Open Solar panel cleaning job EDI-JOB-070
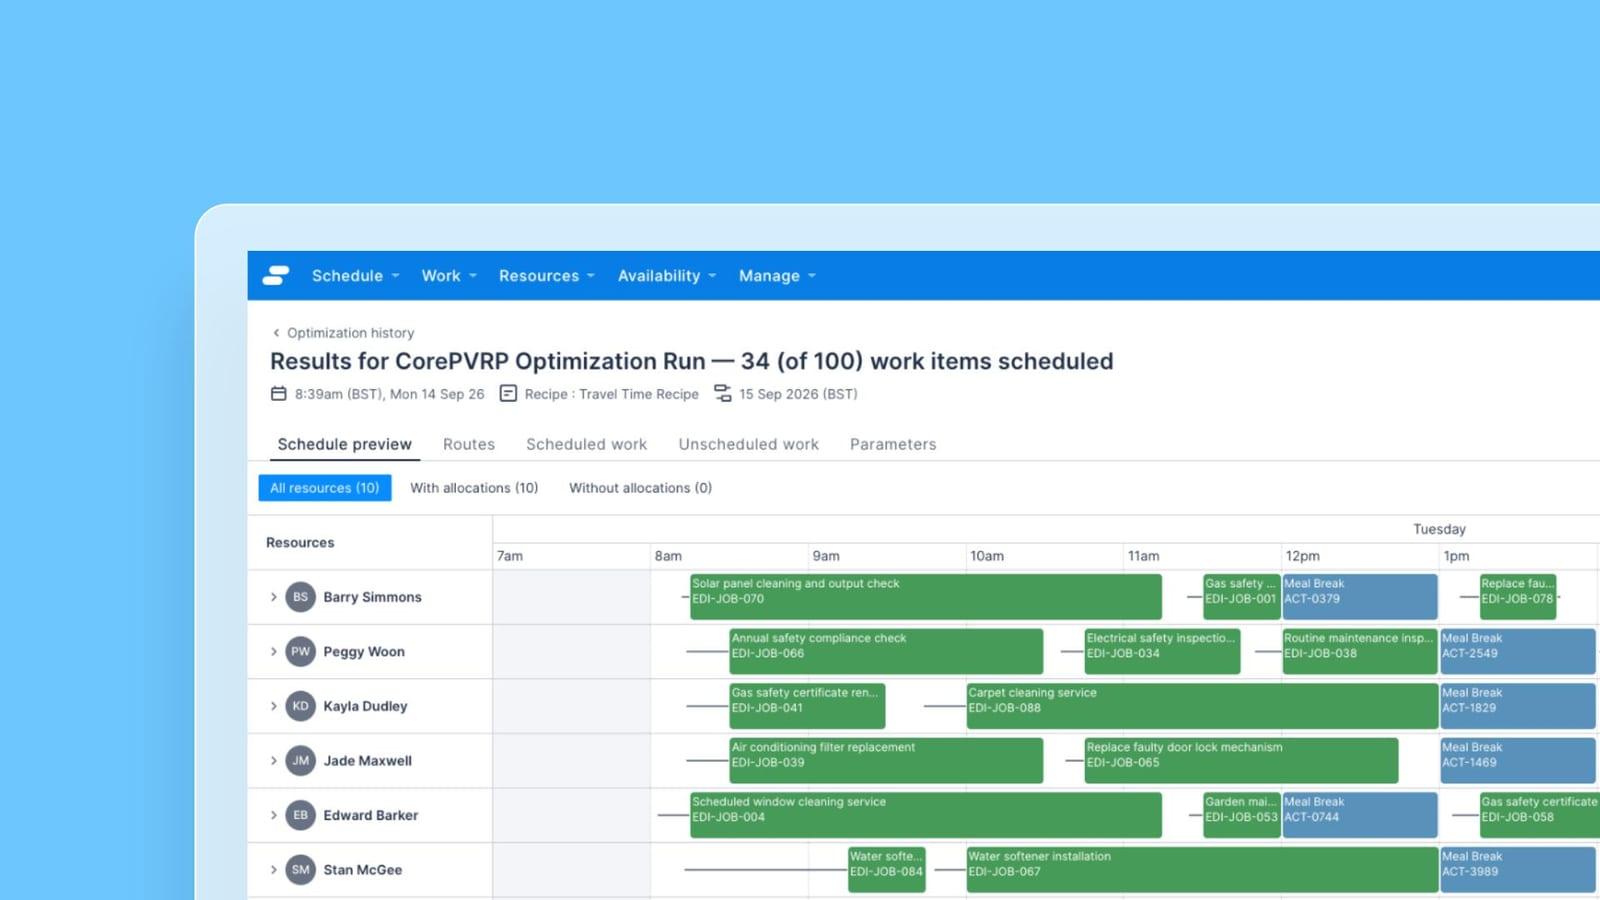 pos(926,597)
